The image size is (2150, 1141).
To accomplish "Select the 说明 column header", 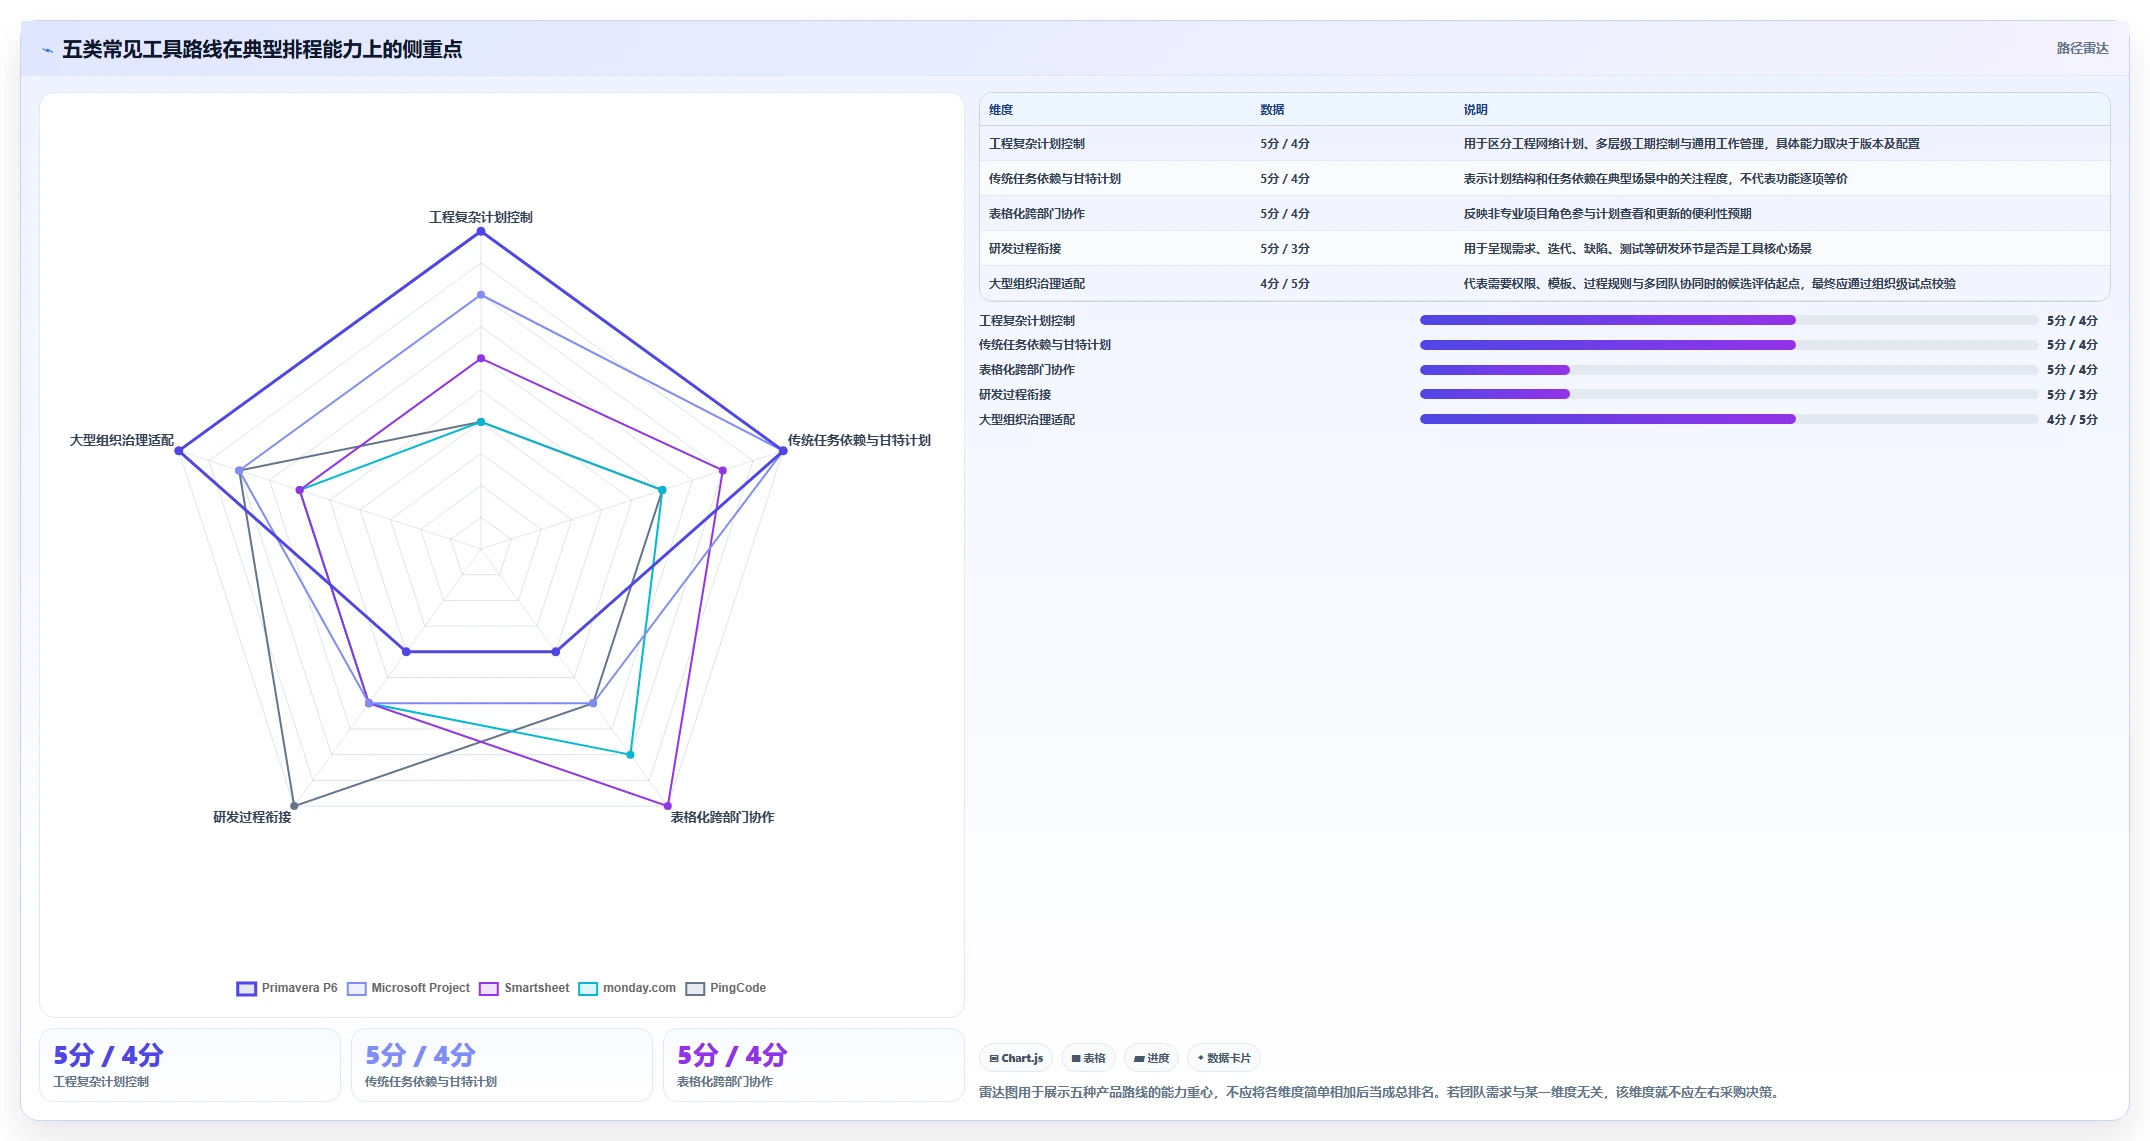I will (x=1475, y=110).
